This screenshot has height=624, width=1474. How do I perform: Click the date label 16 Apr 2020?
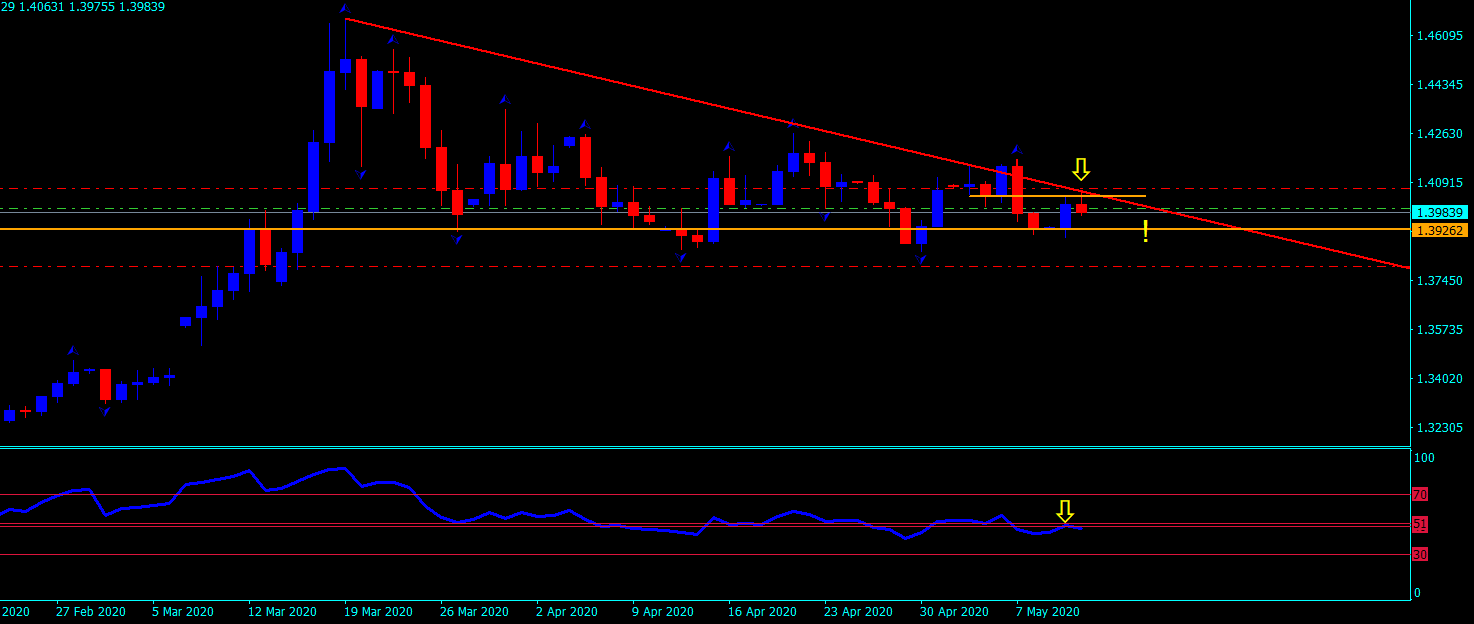[x=763, y=611]
